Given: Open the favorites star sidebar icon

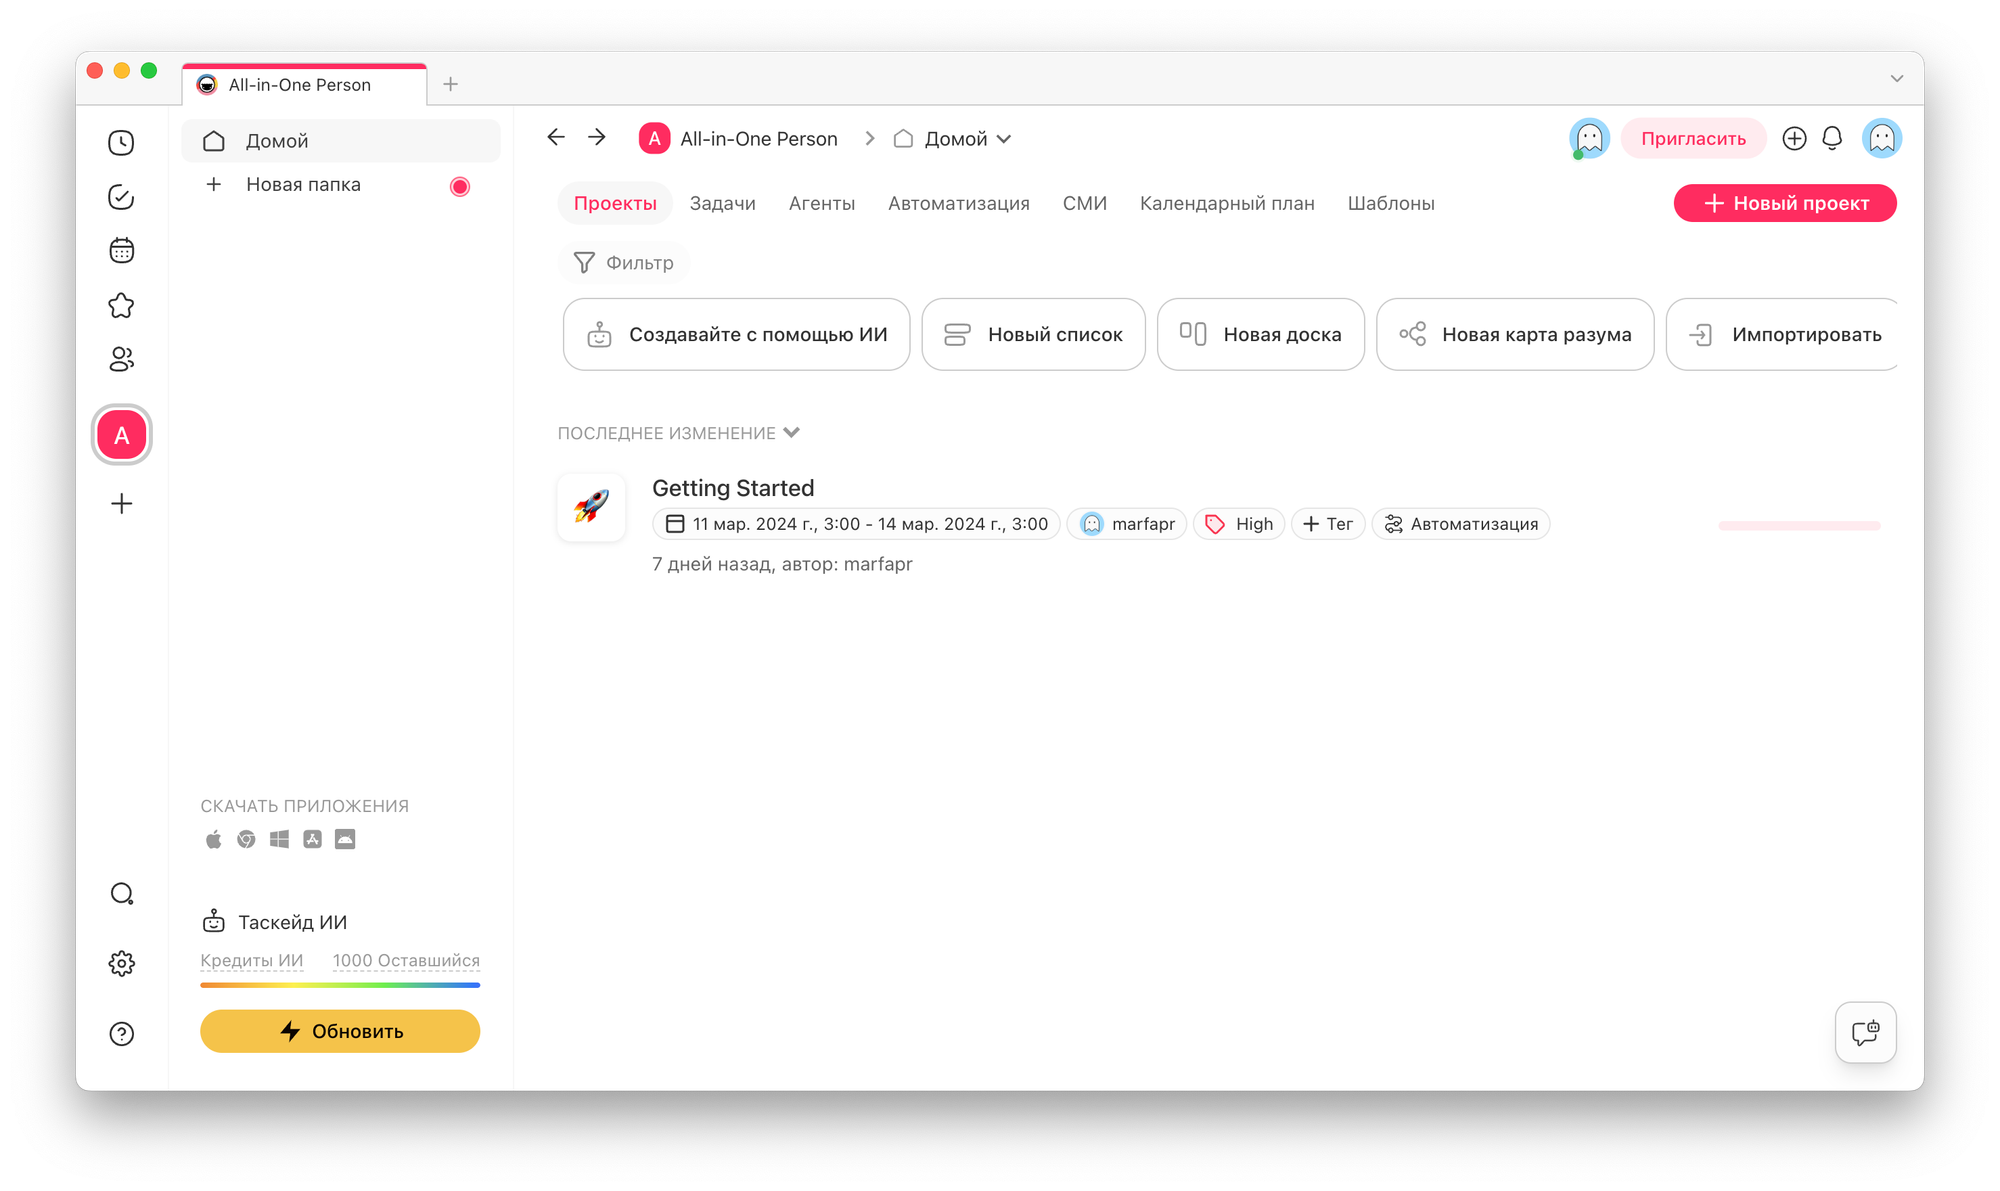Looking at the screenshot, I should (x=121, y=305).
